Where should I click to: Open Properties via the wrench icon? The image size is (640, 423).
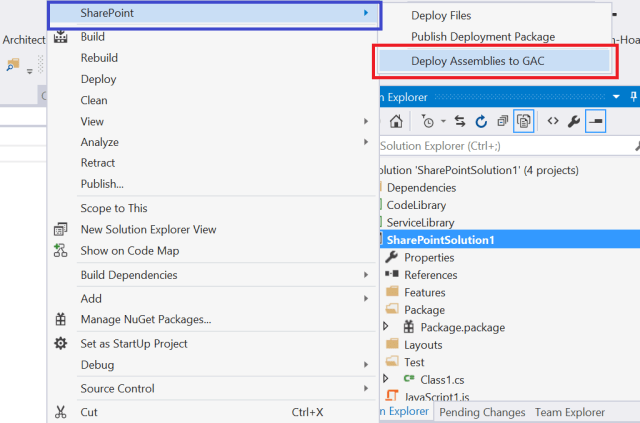(x=573, y=122)
